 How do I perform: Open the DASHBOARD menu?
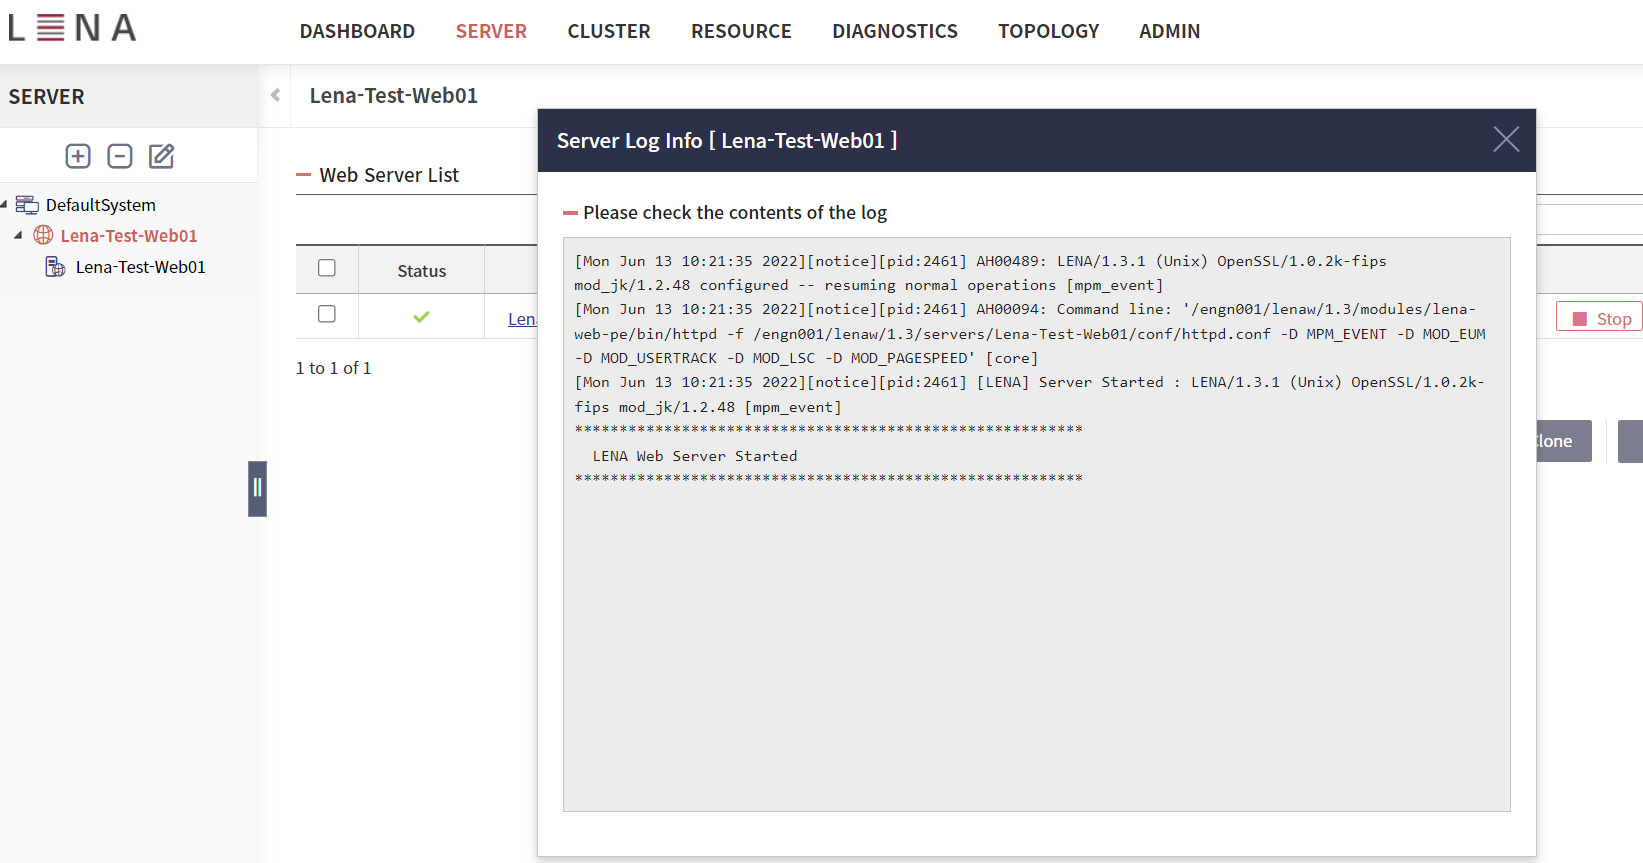coord(357,31)
